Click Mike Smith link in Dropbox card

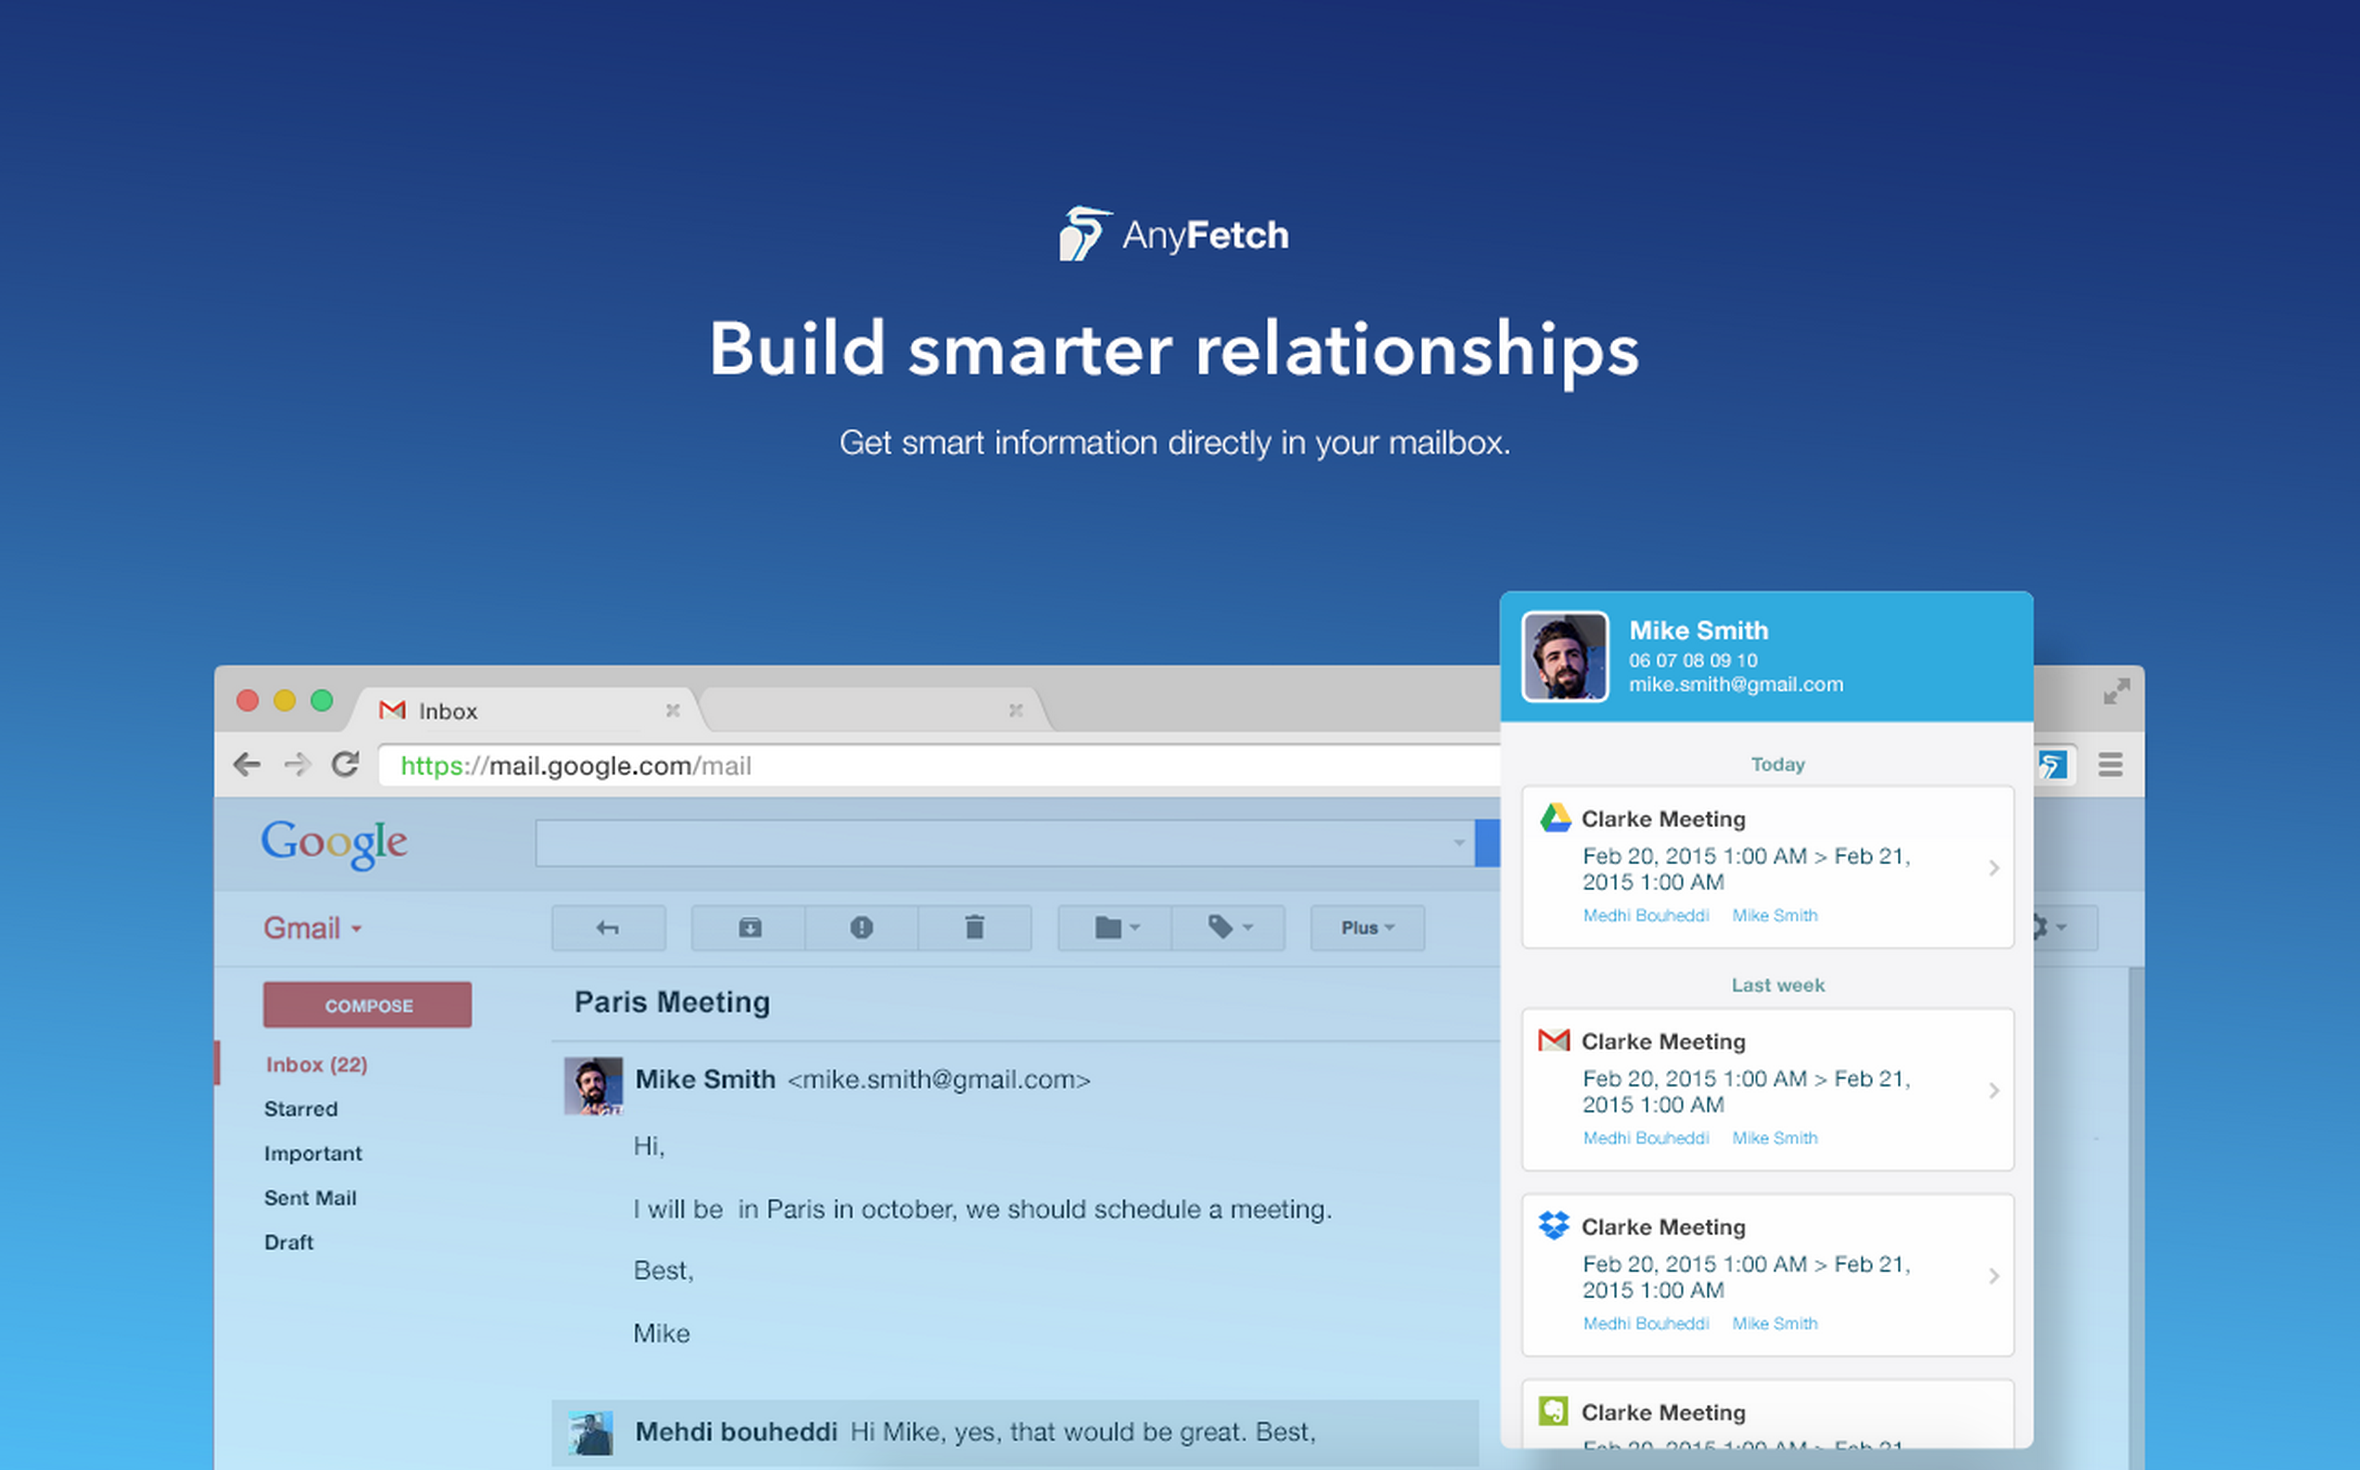1774,1323
